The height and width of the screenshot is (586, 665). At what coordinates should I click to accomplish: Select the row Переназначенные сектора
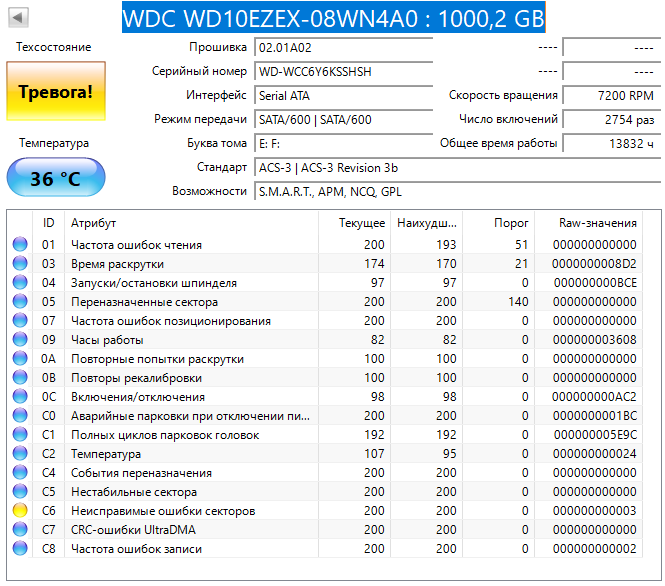point(327,301)
